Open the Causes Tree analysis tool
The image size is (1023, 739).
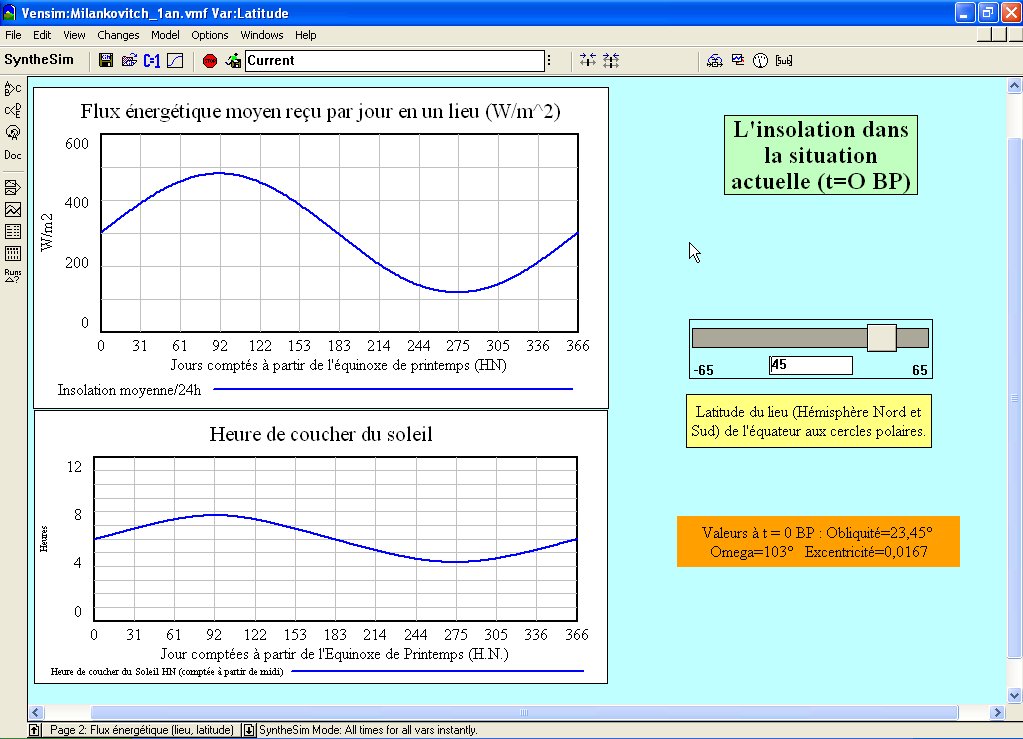[13, 89]
